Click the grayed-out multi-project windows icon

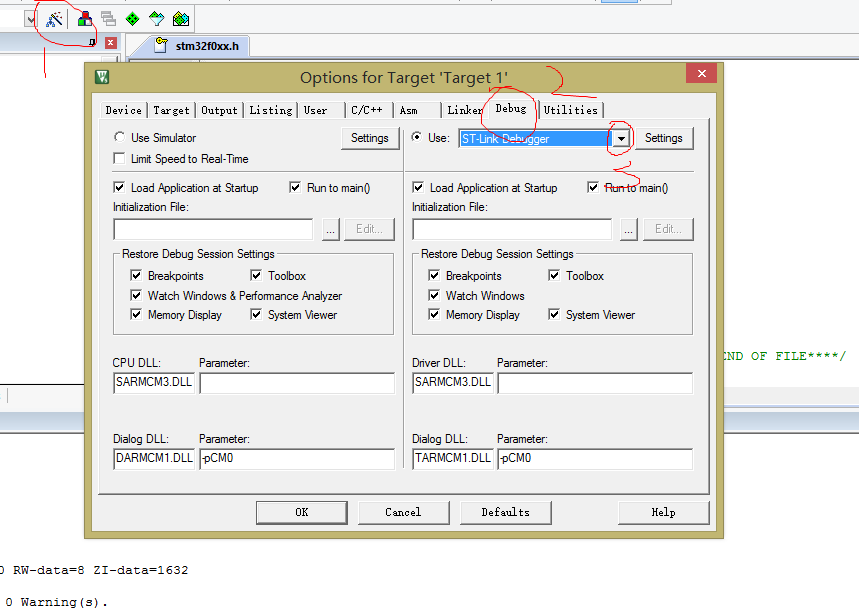[108, 18]
